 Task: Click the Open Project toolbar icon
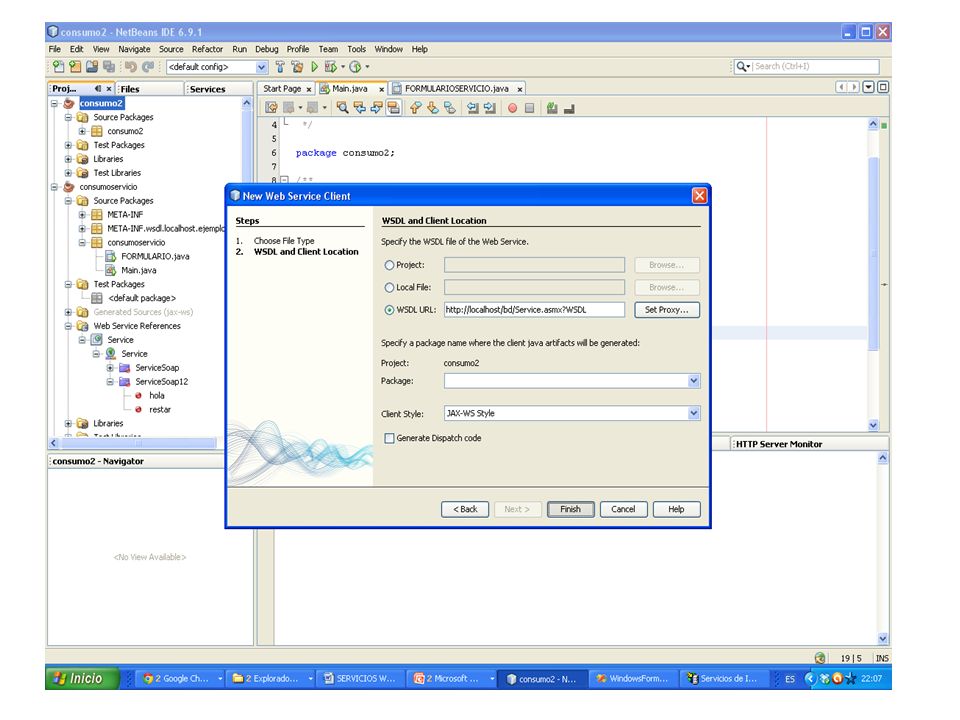tap(92, 66)
